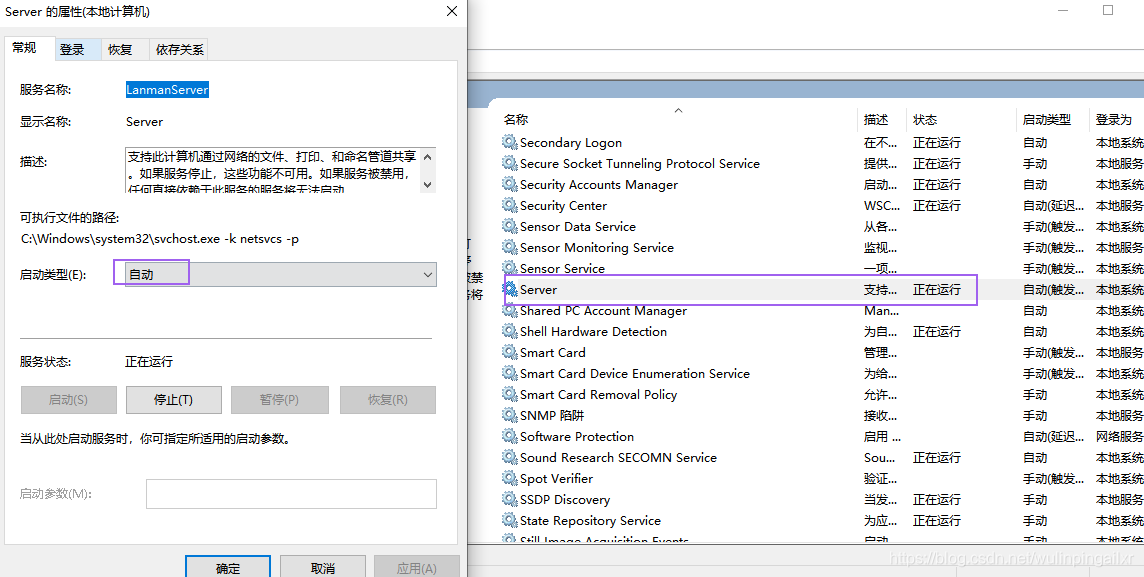
Task: Select the Sensor Data Service name
Action: [578, 226]
